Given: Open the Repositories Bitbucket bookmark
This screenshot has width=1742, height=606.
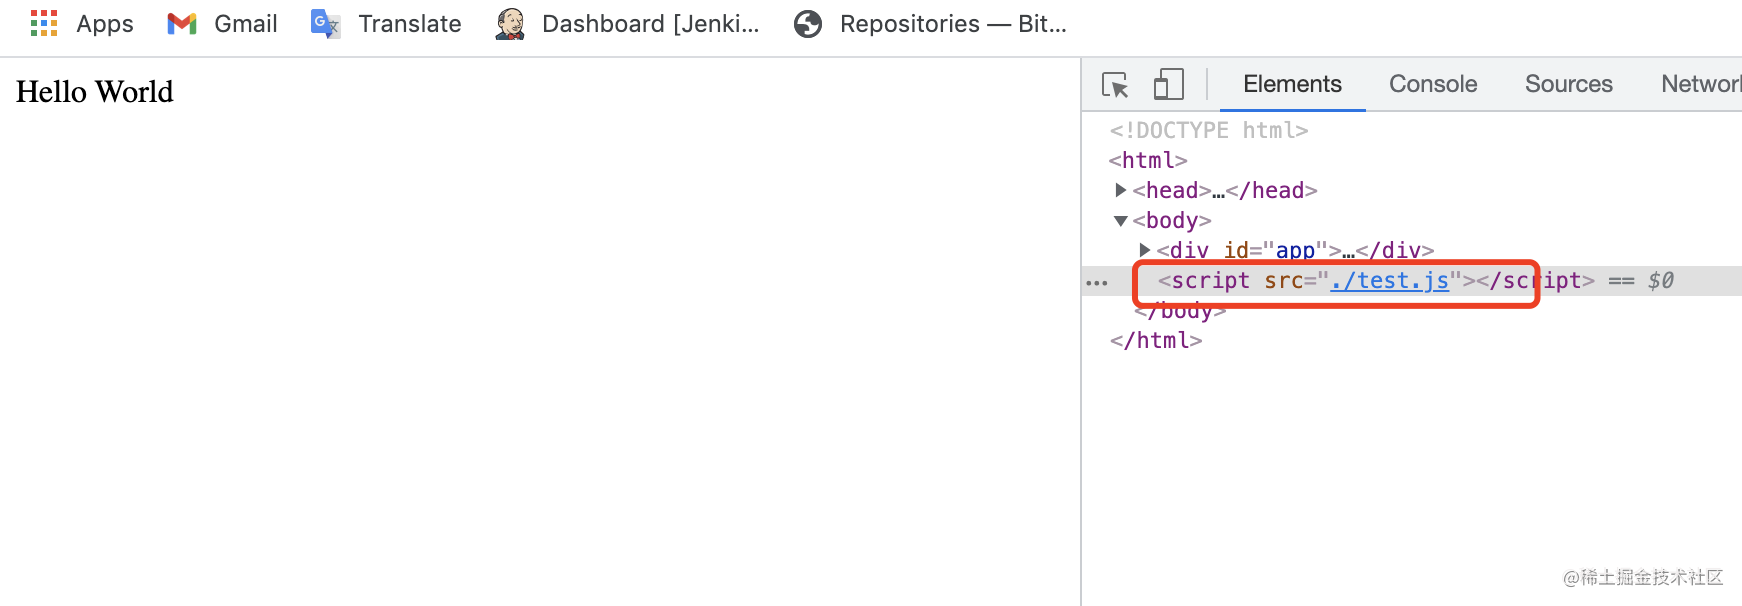Looking at the screenshot, I should 930,24.
